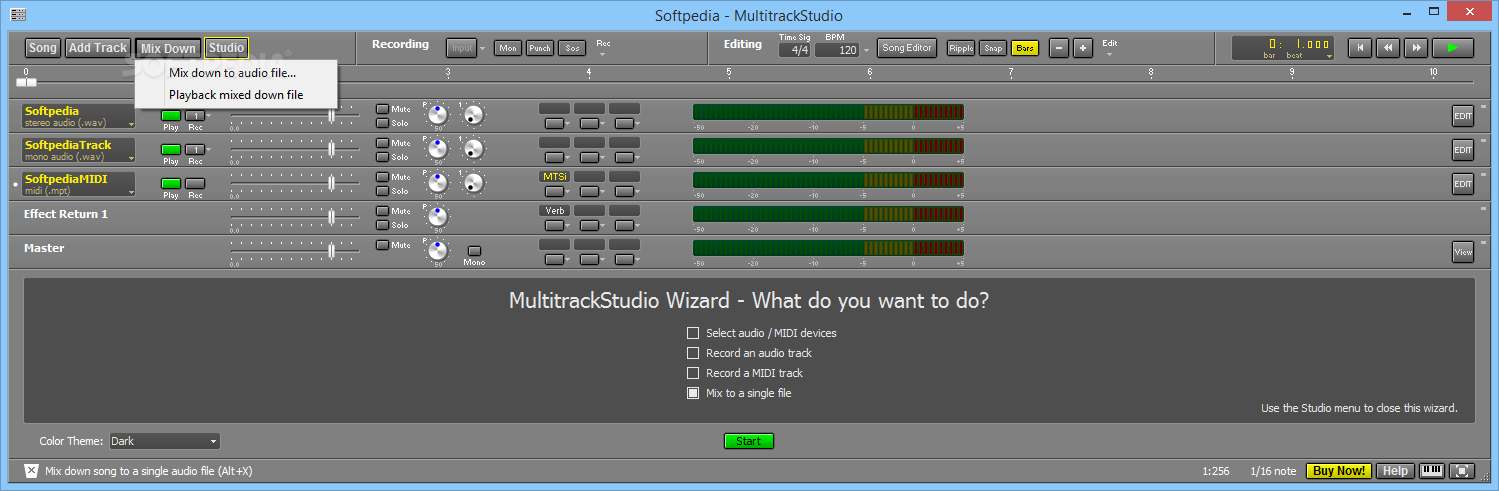This screenshot has height=491, width=1499.
Task: Solo the Softpedia track
Action: [382, 123]
